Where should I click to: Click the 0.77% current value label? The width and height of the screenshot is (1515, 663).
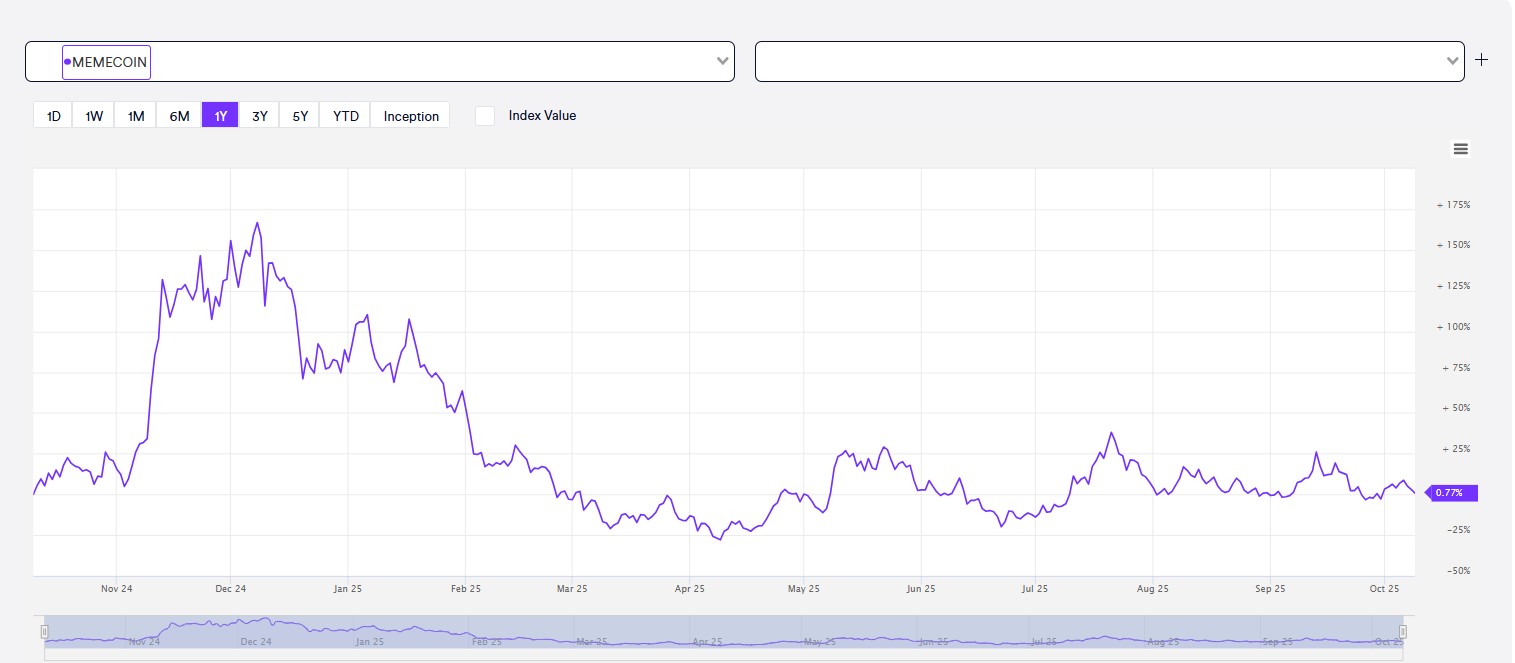pos(1451,493)
